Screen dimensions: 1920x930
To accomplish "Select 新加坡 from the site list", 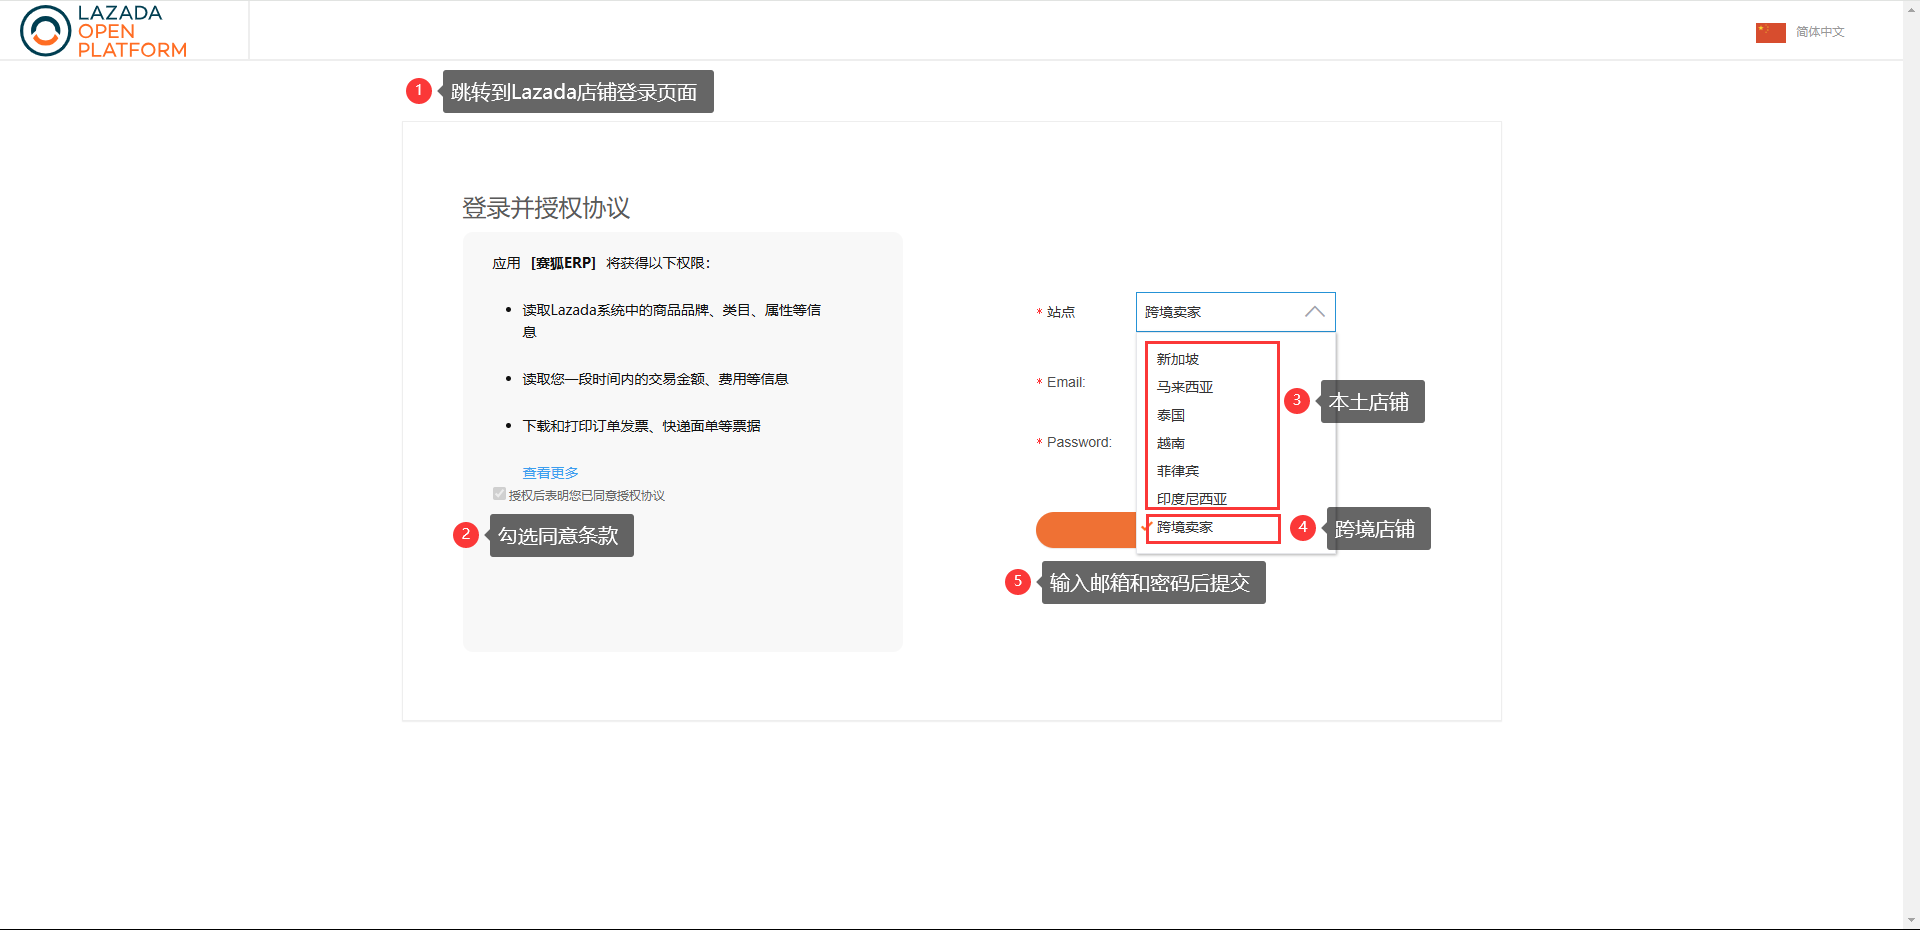I will tap(1178, 359).
